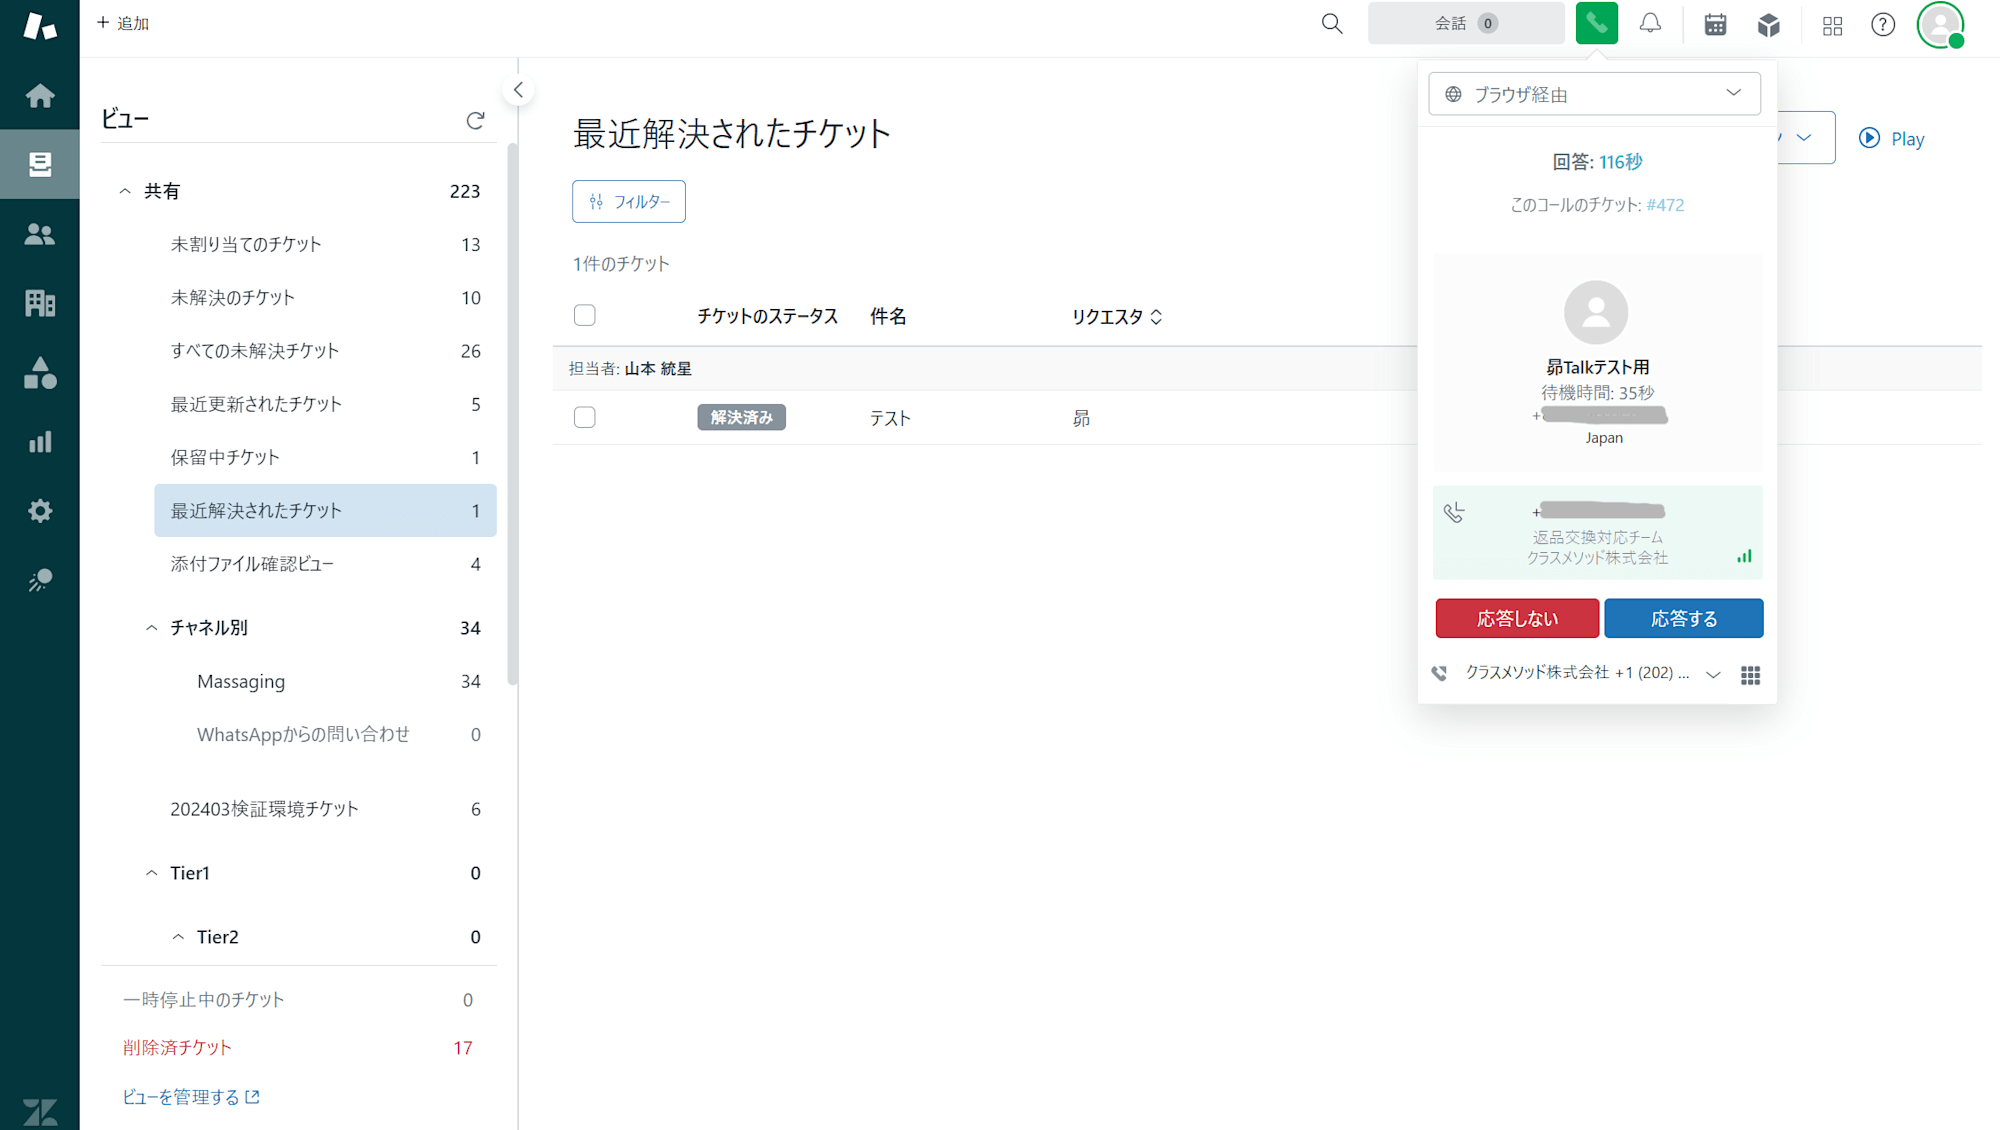Screen dimensions: 2000x1130
Task: Open the 202403検証環境チケット view
Action: coord(325,809)
